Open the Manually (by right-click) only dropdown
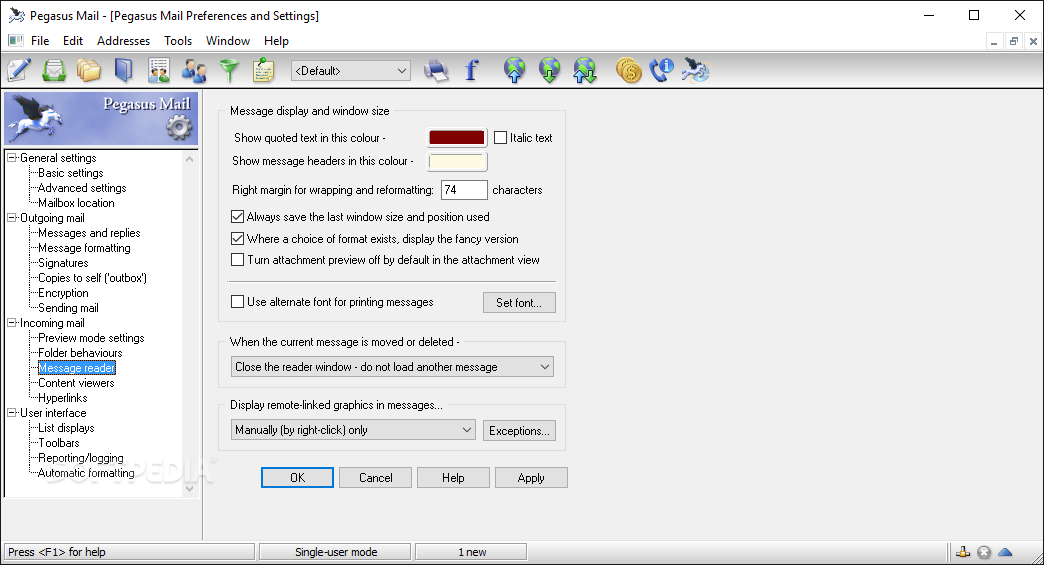1044x565 pixels. (353, 430)
